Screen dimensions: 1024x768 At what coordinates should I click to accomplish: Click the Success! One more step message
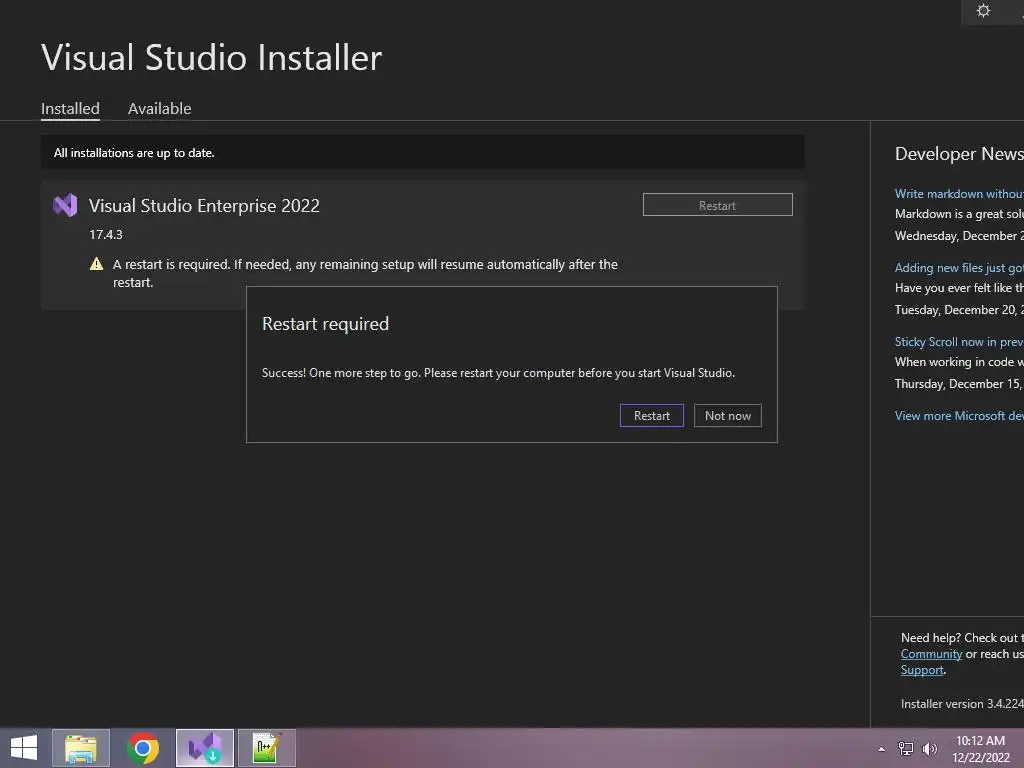click(498, 373)
